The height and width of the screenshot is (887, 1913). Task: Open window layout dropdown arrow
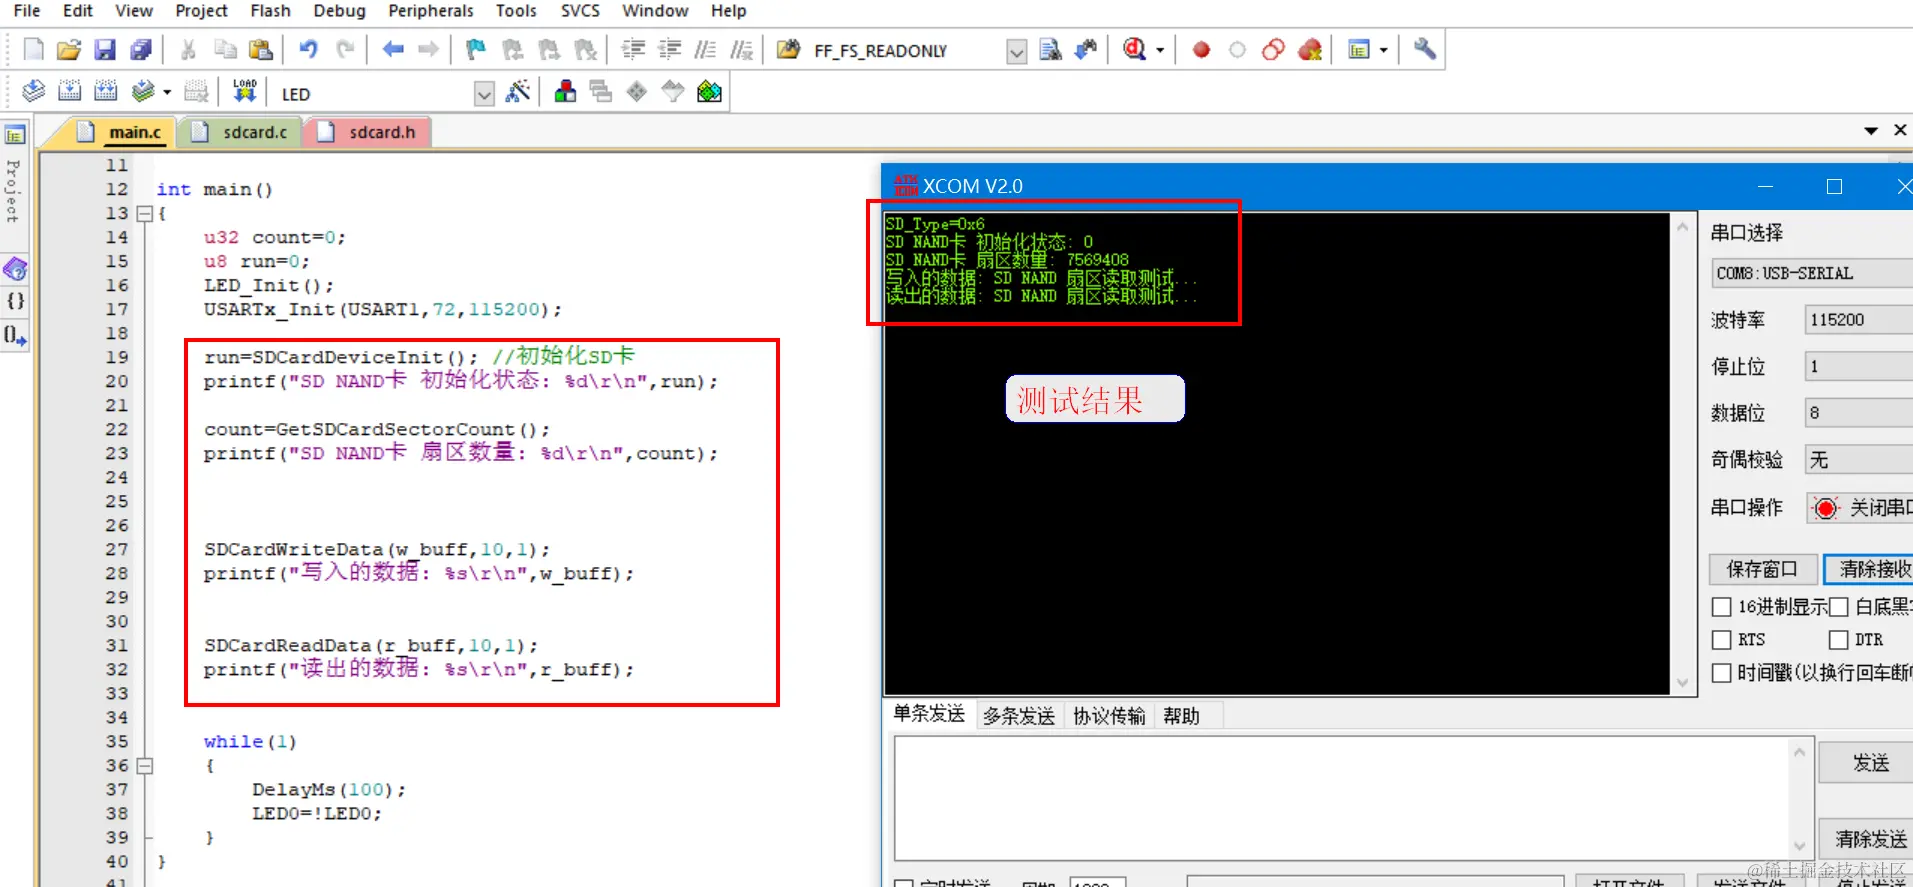(x=1383, y=50)
